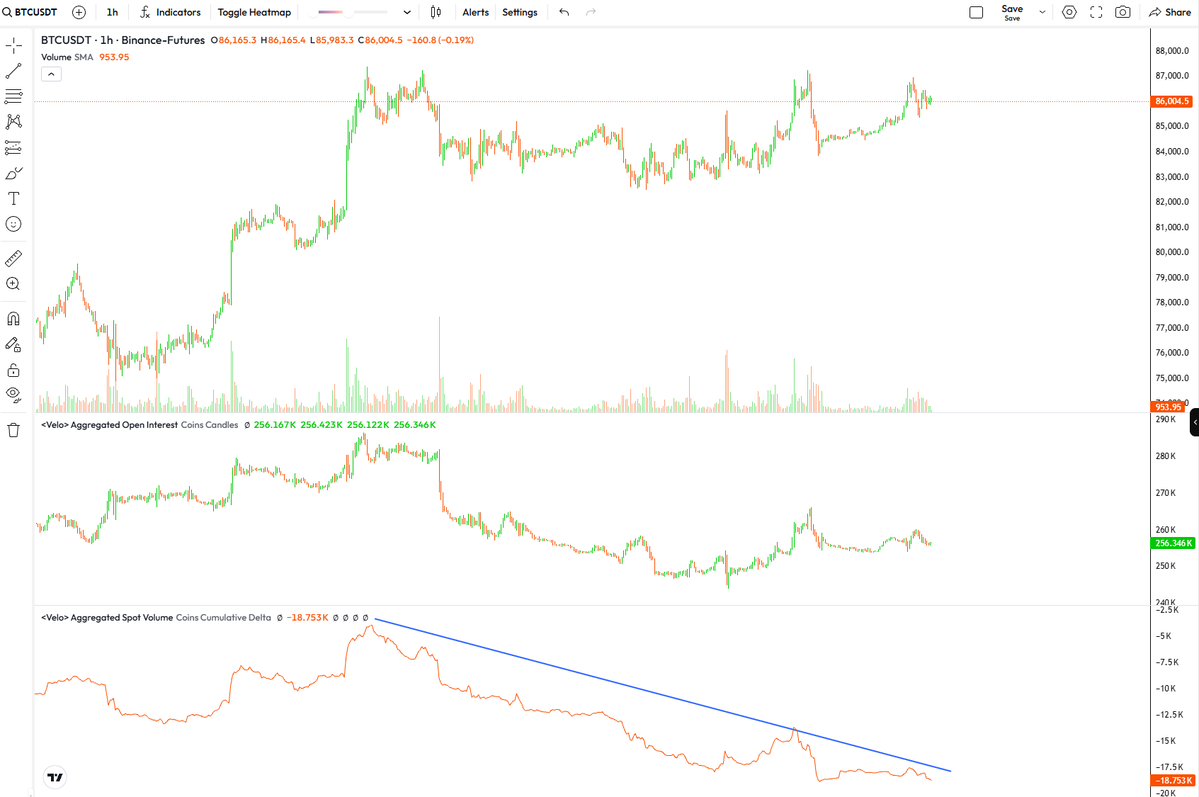Lock all drawing tools

(x=14, y=370)
